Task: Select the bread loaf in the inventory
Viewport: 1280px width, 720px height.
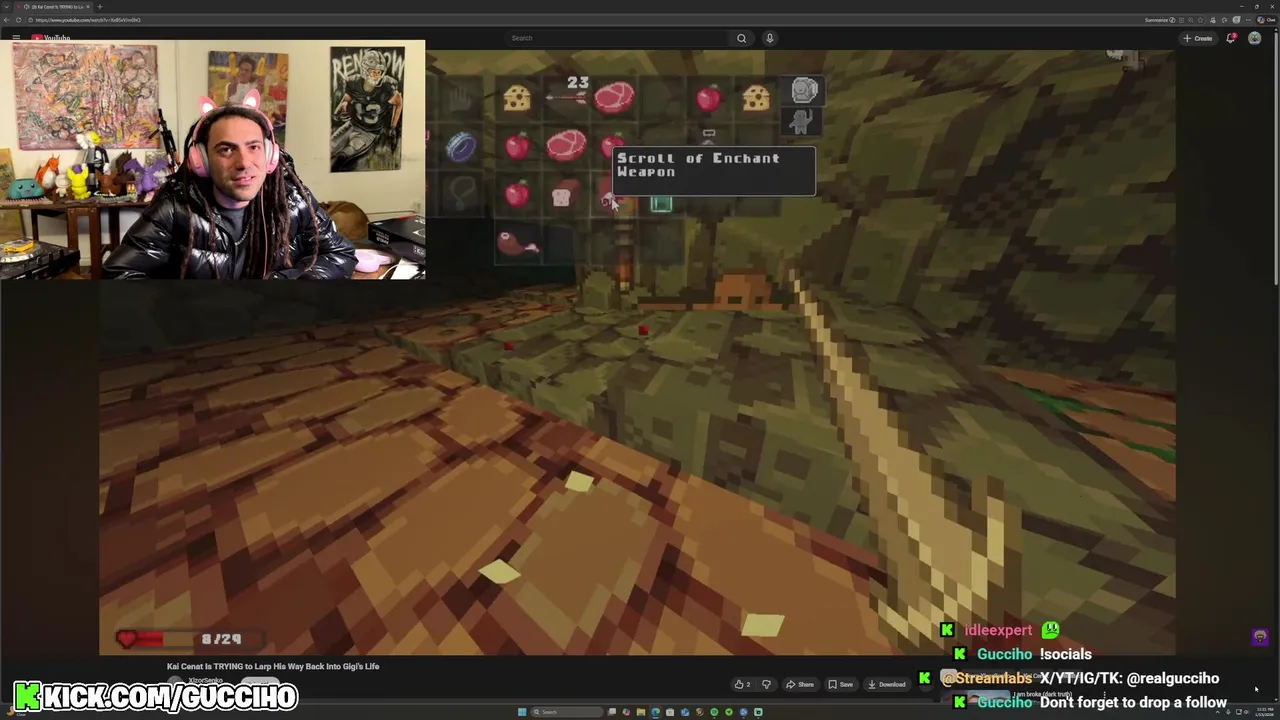Action: [x=560, y=196]
